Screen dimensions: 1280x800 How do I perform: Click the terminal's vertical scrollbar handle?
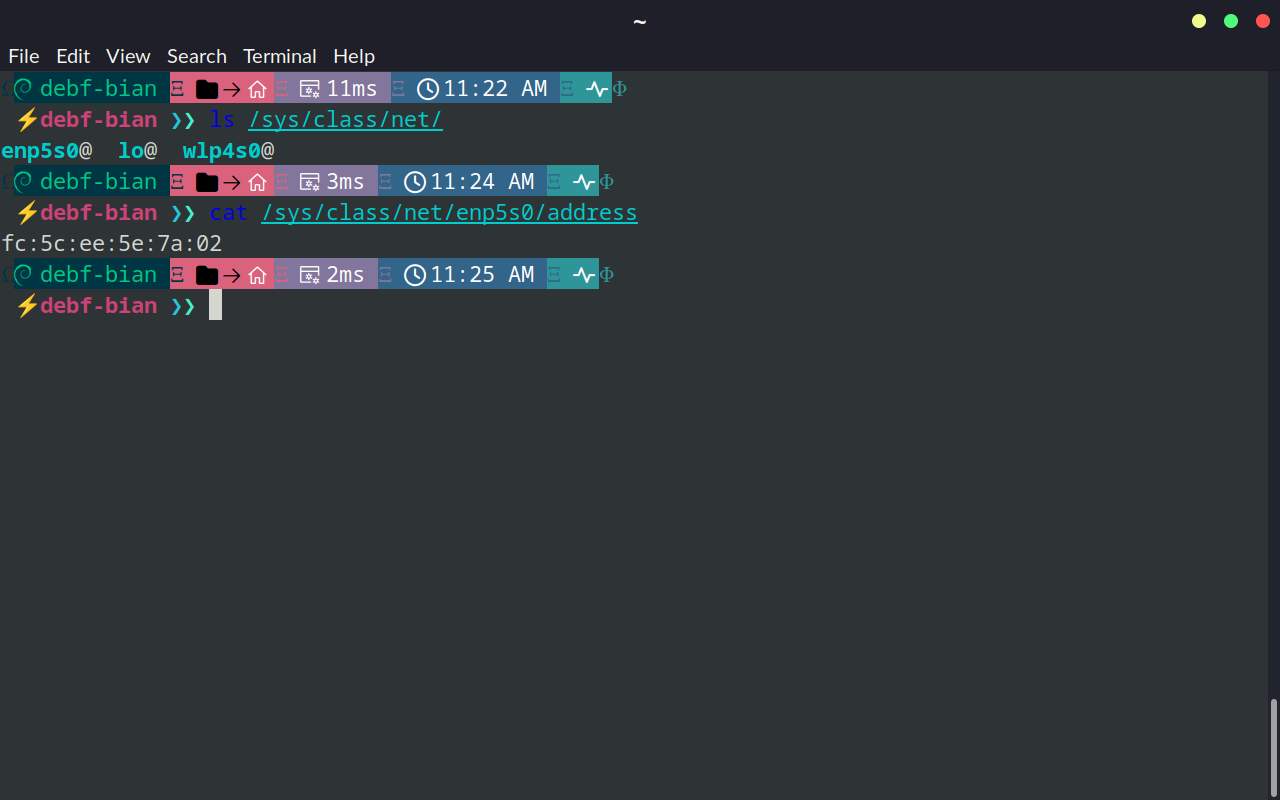1273,748
